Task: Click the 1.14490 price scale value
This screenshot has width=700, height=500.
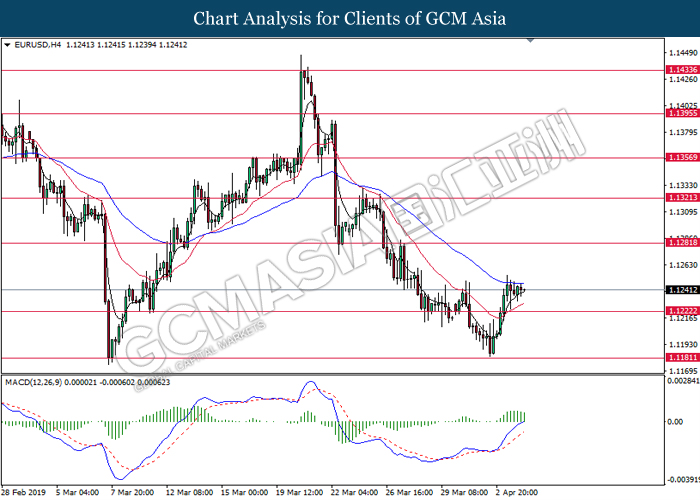Action: (683, 53)
